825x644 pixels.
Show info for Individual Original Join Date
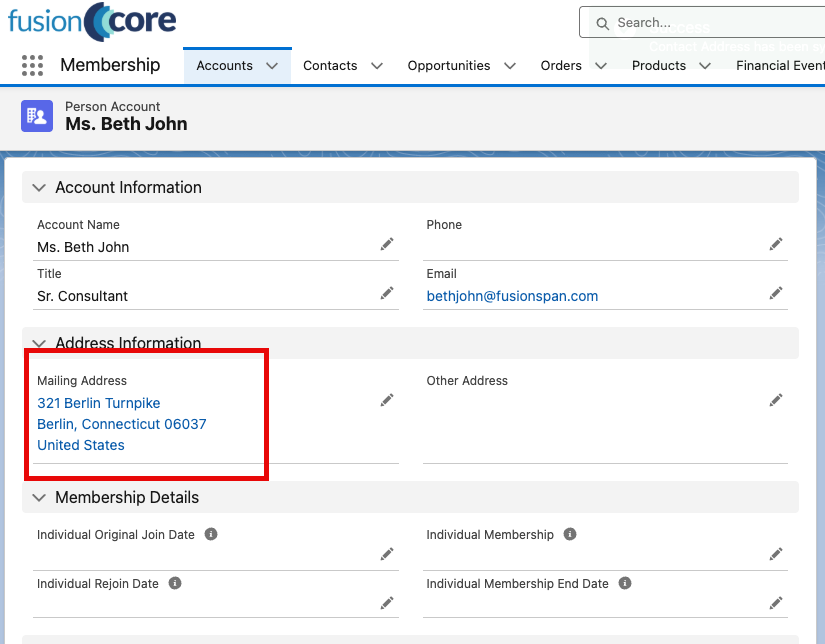pos(211,534)
